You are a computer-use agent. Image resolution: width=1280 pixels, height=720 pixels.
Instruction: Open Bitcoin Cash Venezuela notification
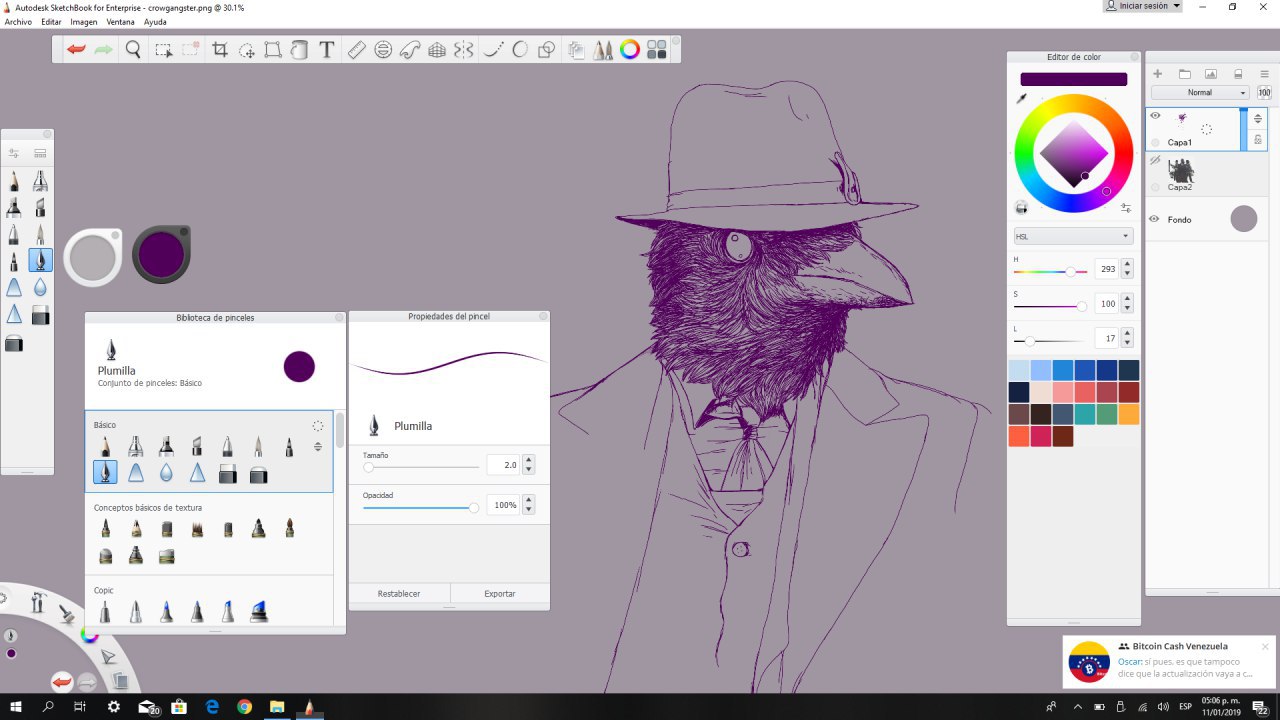(x=1169, y=660)
